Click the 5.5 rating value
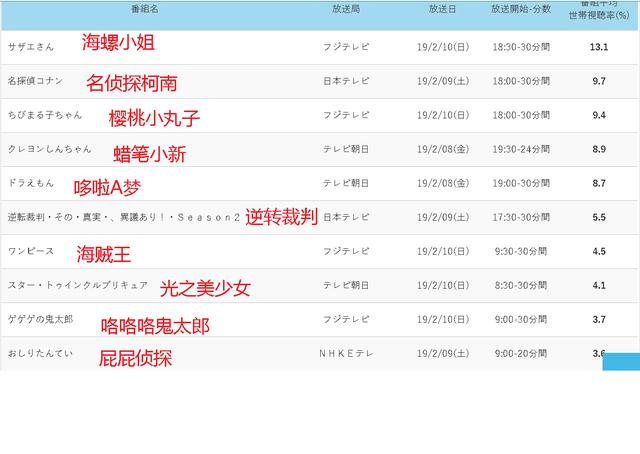This screenshot has width=640, height=454. tap(599, 217)
